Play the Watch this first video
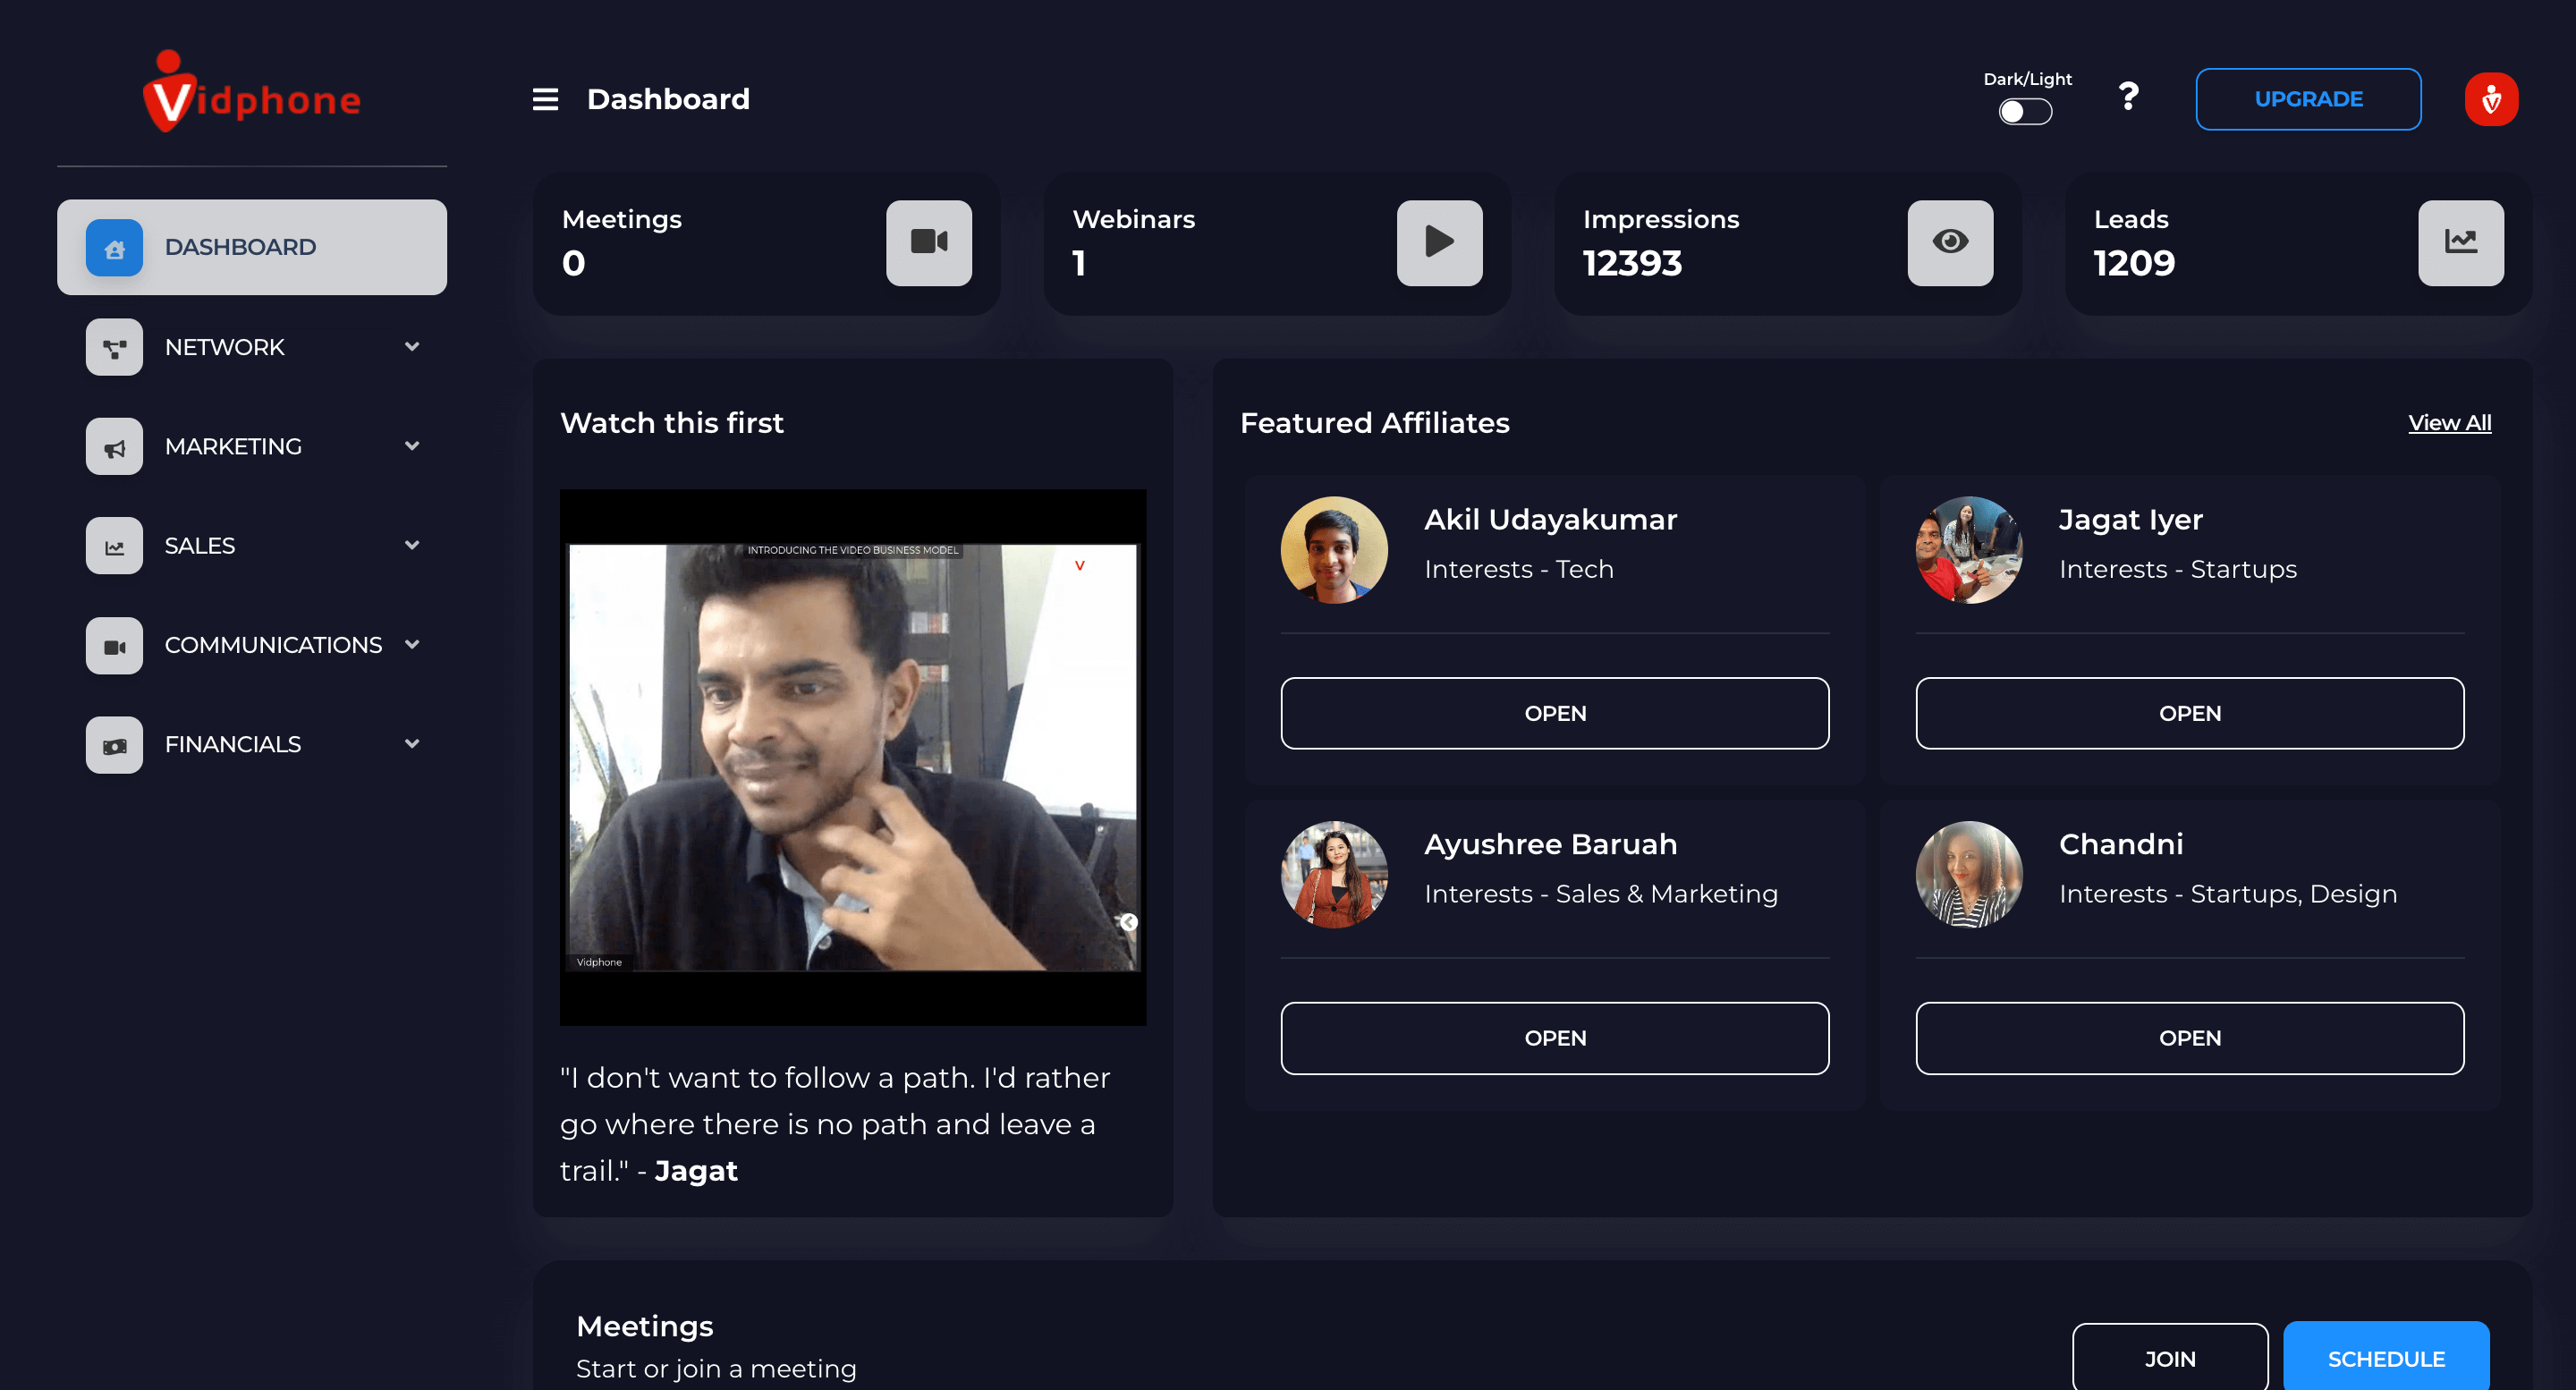Image resolution: width=2576 pixels, height=1390 pixels. pyautogui.click(x=852, y=757)
